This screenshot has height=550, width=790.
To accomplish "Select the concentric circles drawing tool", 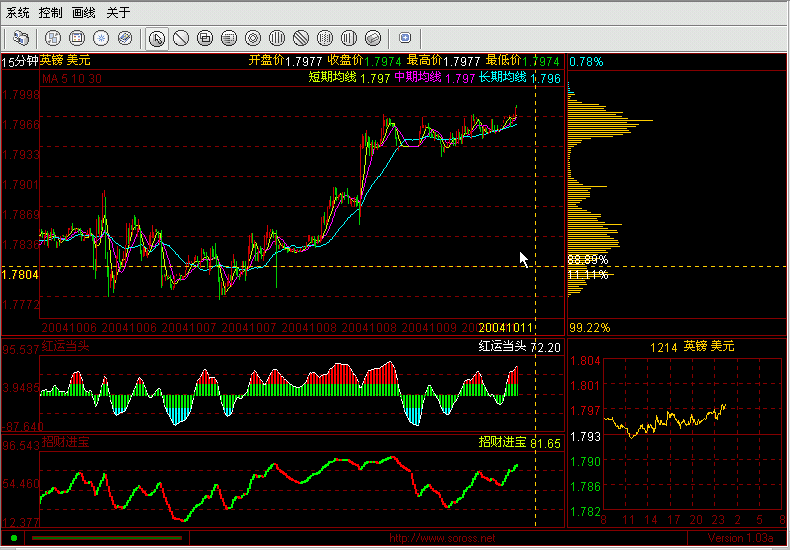I will point(253,38).
